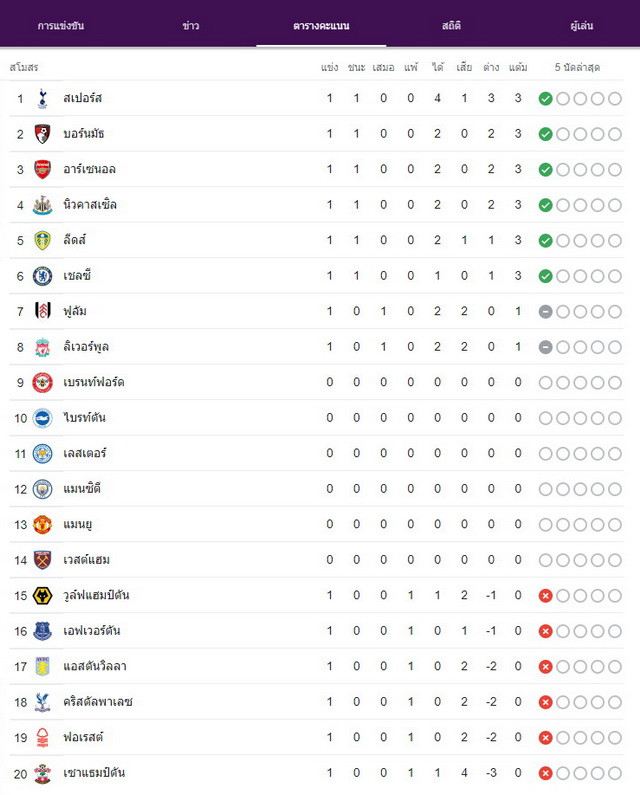
Task: Open the Chelsea club crest
Action: [x=43, y=276]
